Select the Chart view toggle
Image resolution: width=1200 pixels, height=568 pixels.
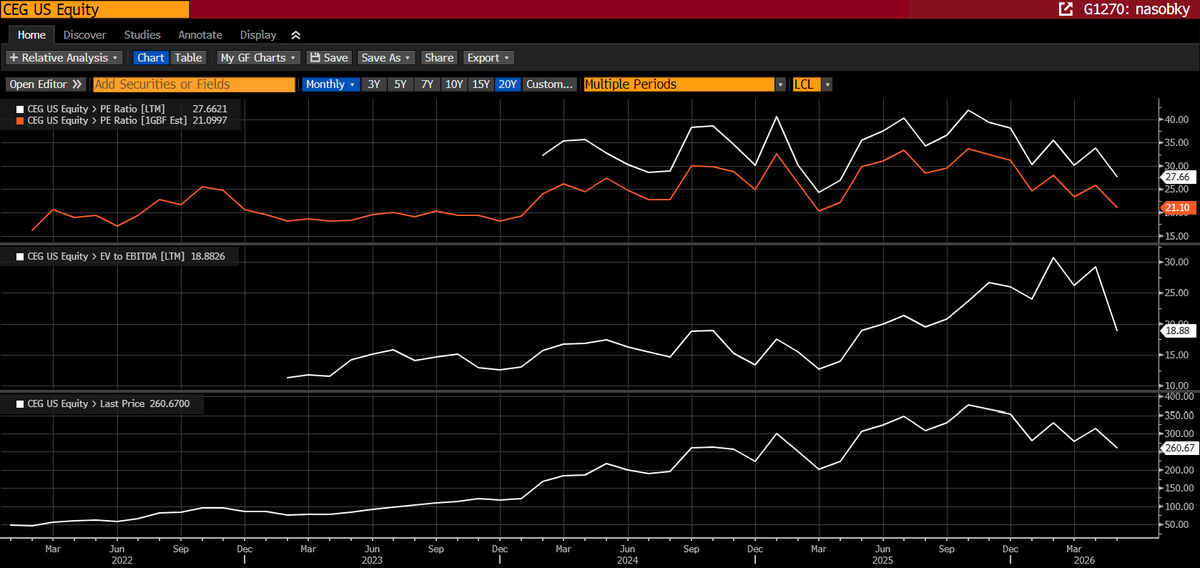pos(151,58)
